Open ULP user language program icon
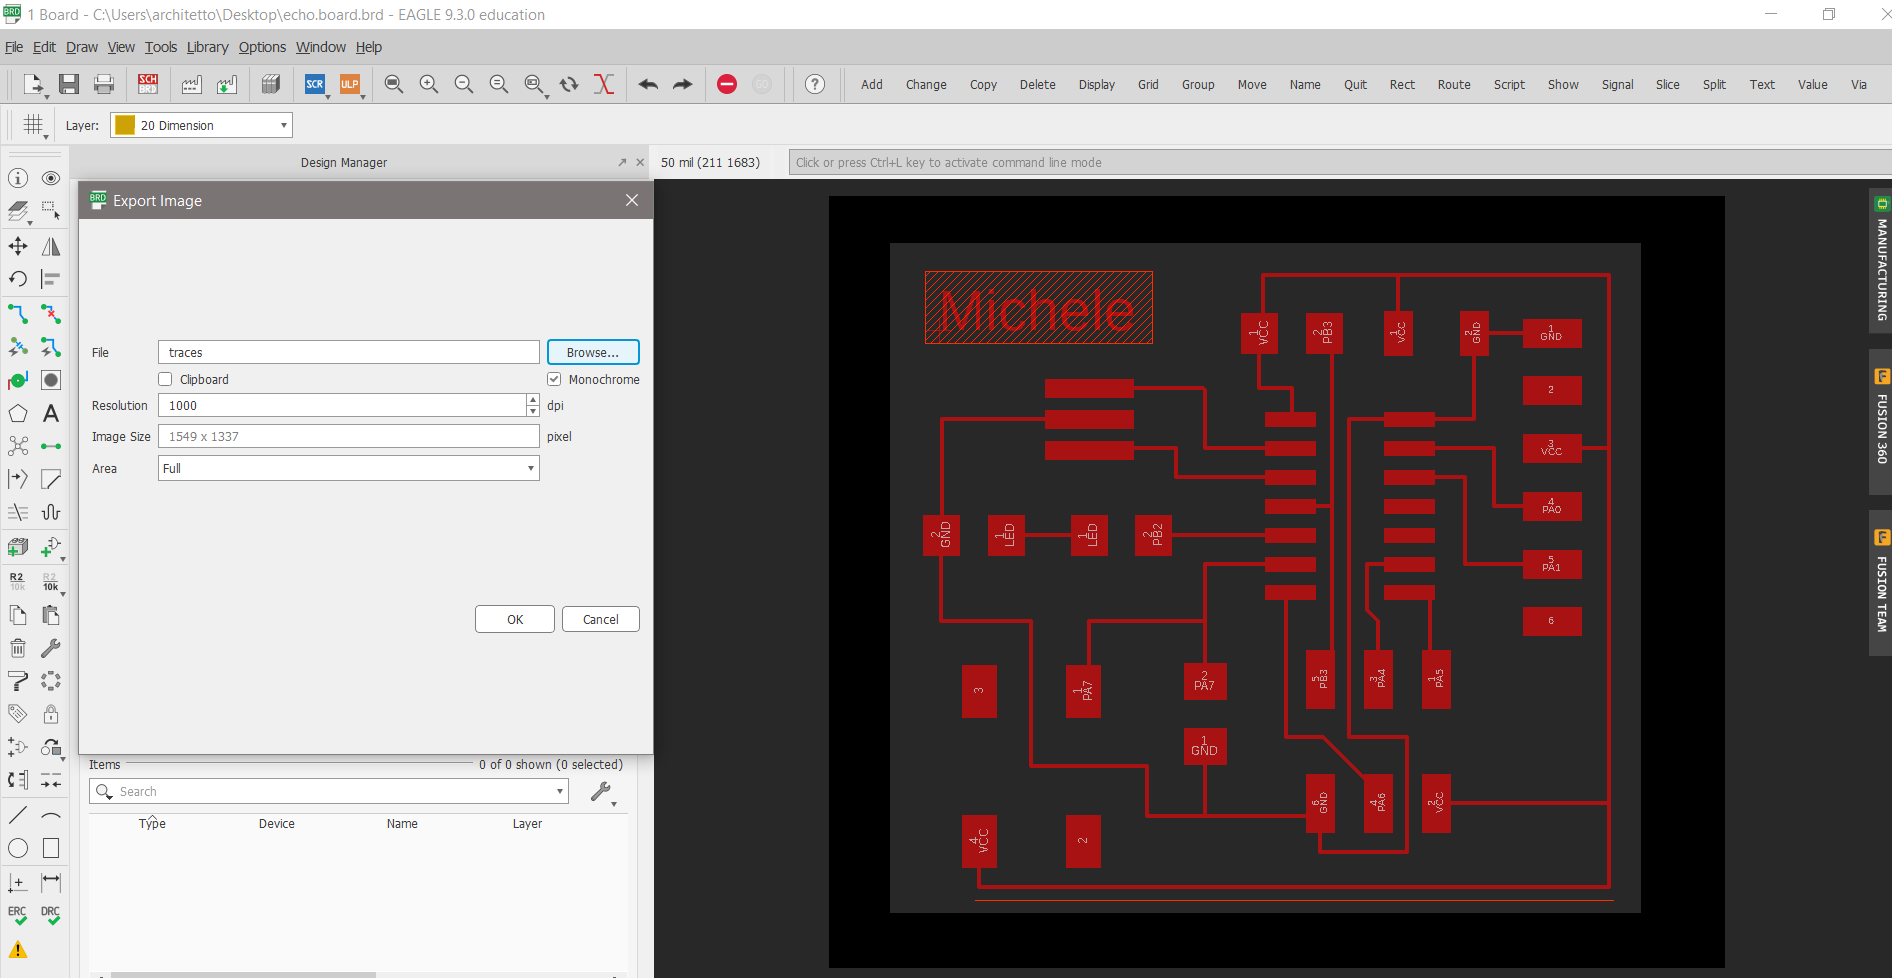The image size is (1892, 978). click(x=349, y=85)
